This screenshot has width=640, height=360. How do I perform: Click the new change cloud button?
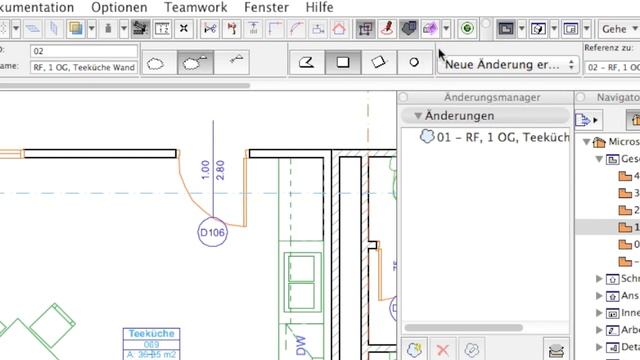[415, 349]
